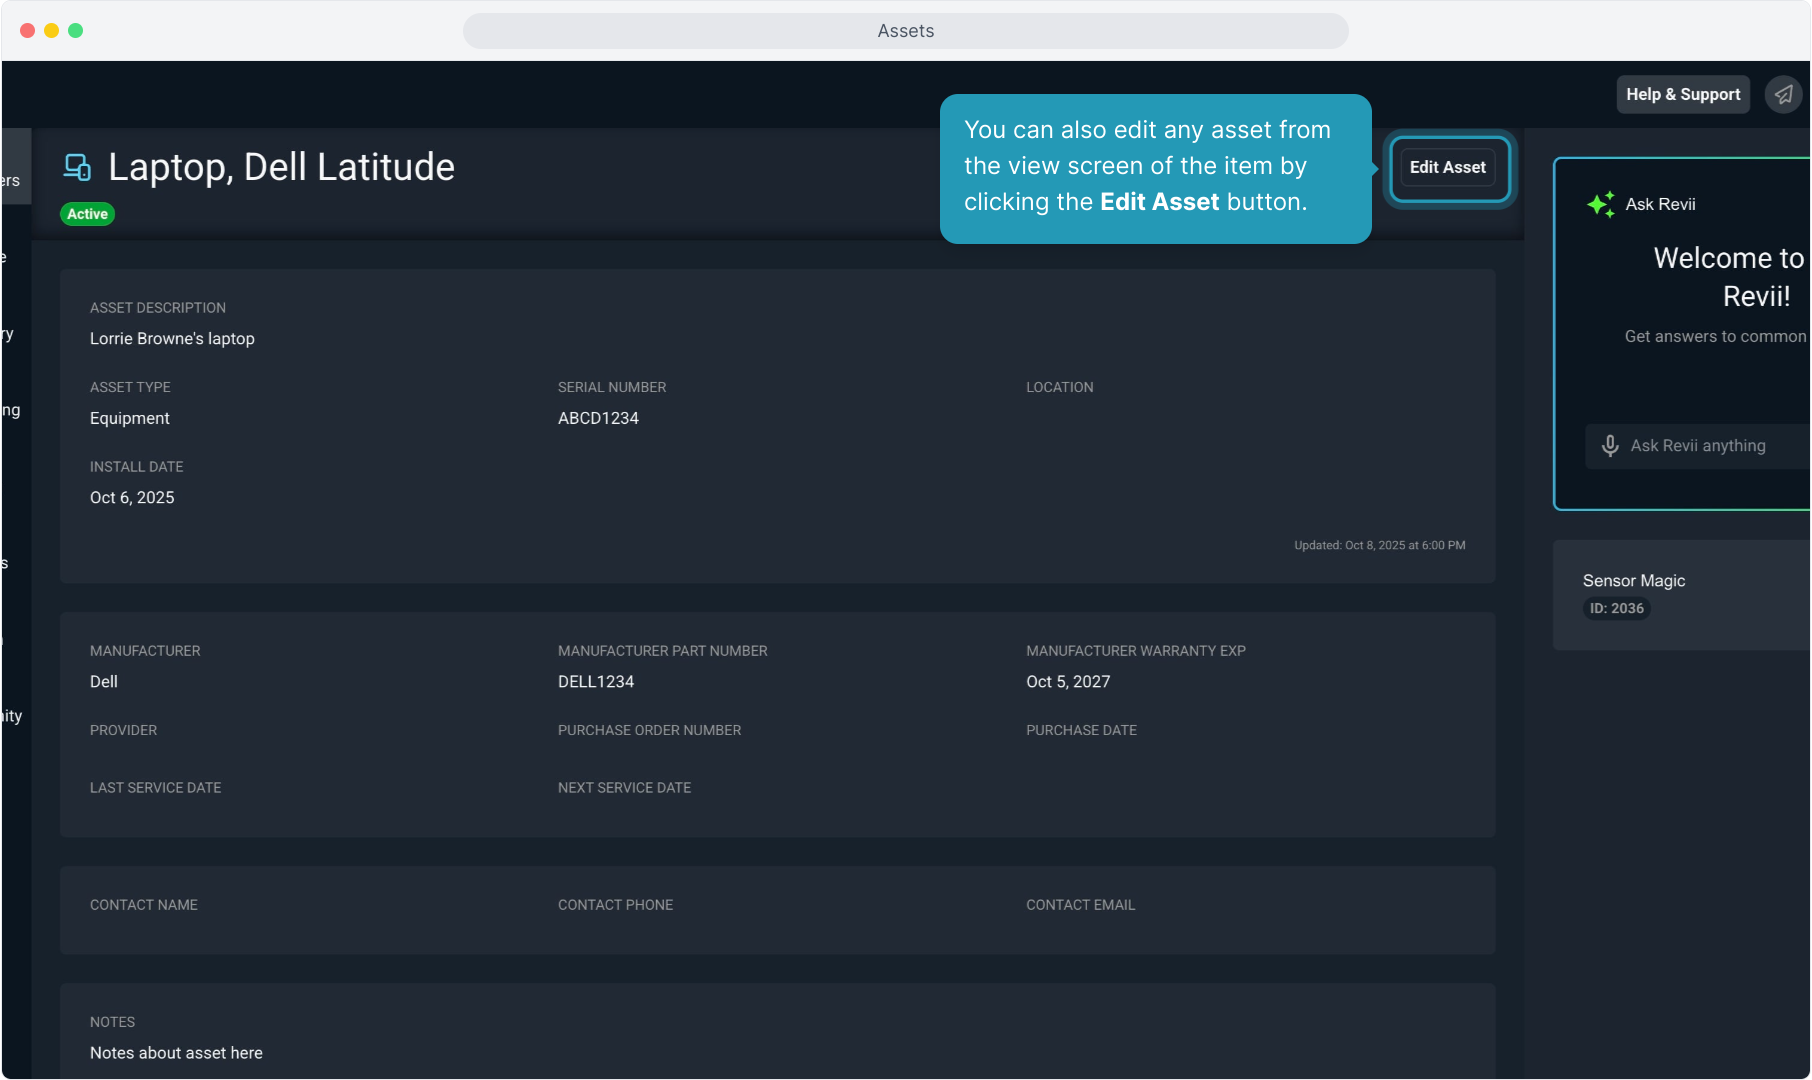The image size is (1812, 1080).
Task: Click the serial number ABCD1234
Action: click(598, 418)
